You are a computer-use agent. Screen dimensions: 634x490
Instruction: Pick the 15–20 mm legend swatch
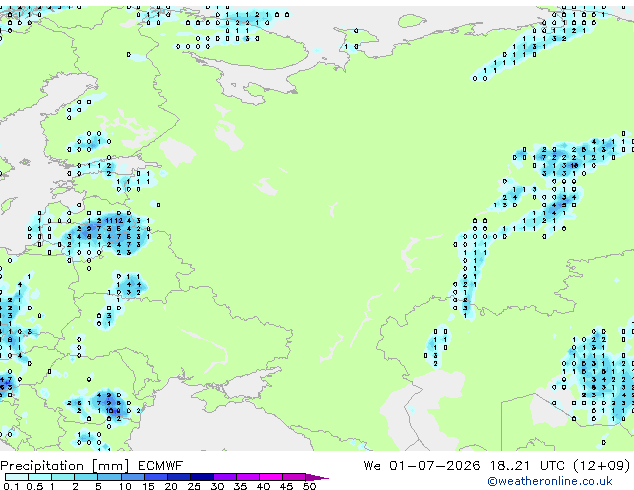point(155,477)
